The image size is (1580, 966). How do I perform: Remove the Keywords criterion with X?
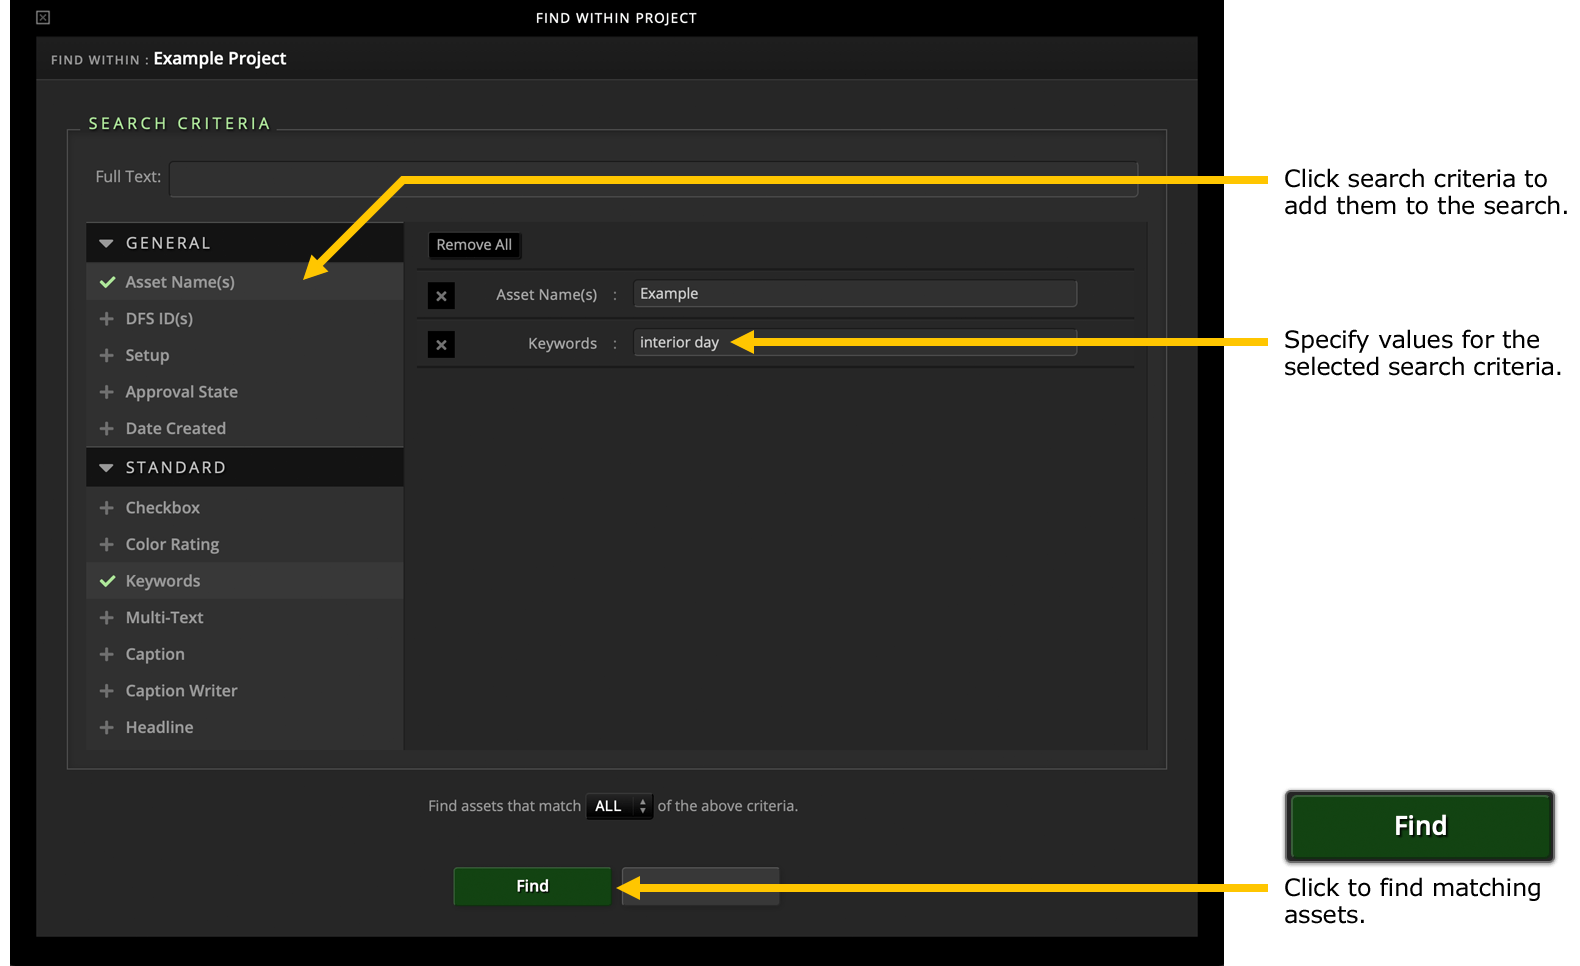click(441, 345)
